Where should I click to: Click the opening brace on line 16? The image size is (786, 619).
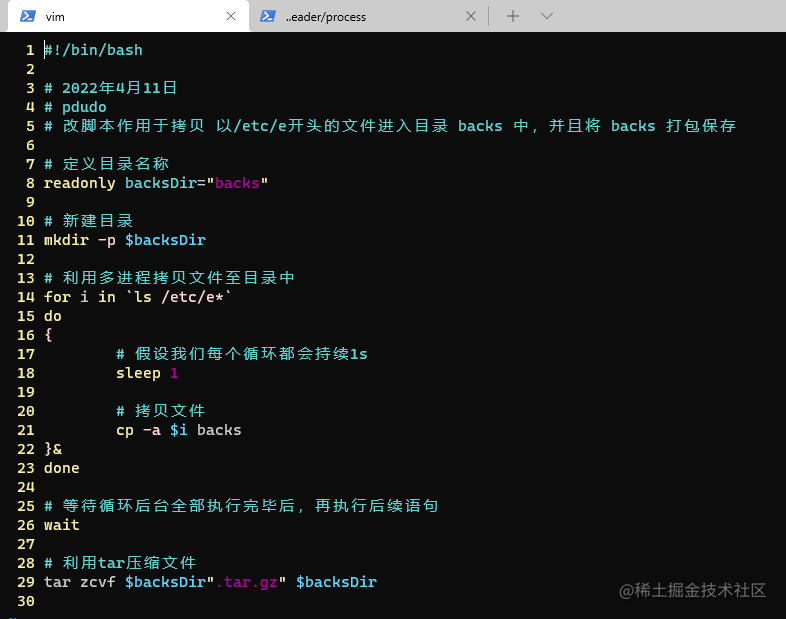click(x=48, y=335)
